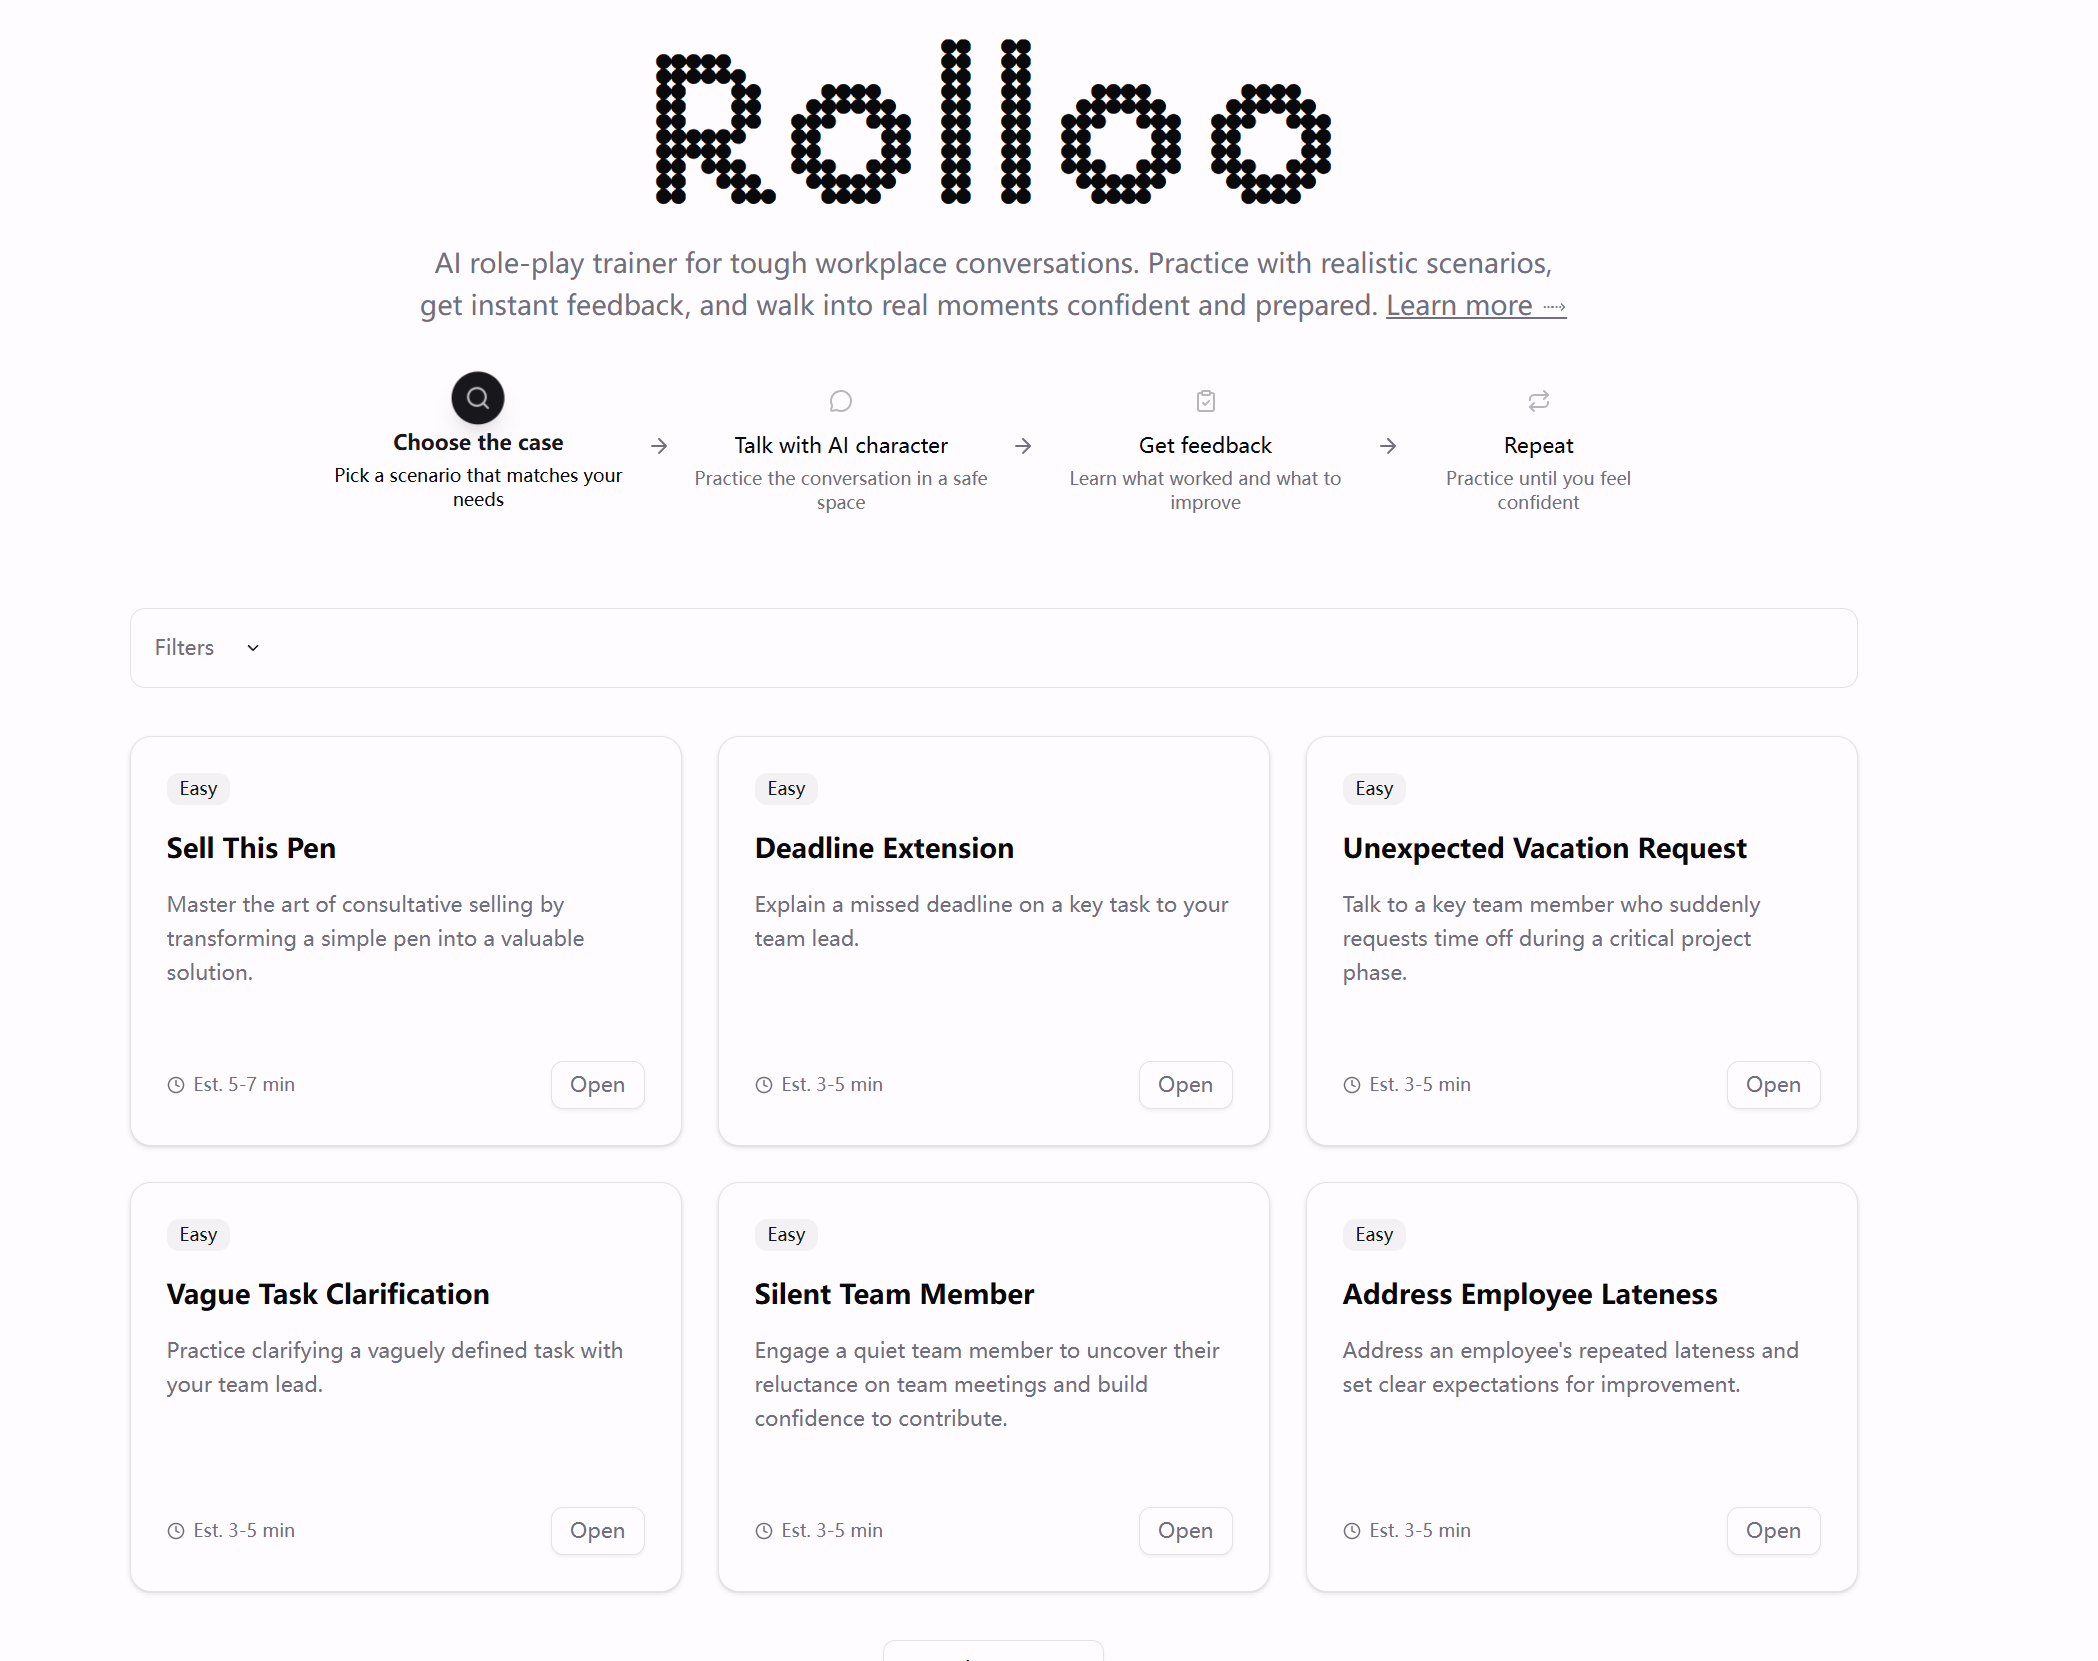
Task: Click the clock icon on Deadline Extension card
Action: click(764, 1085)
